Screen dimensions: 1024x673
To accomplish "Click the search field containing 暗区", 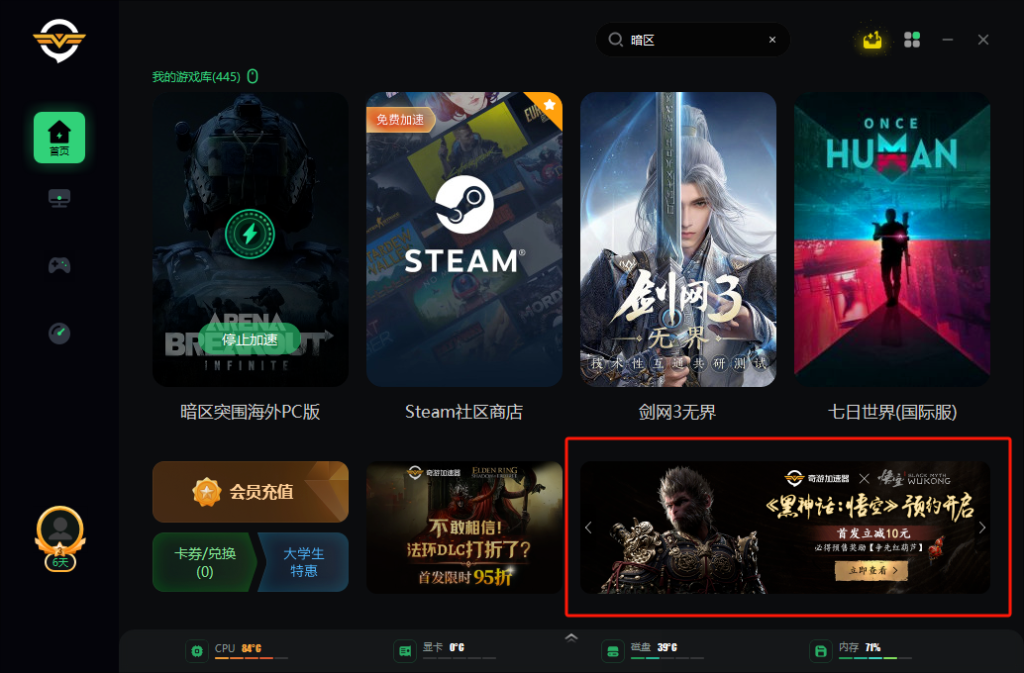I will tap(692, 40).
